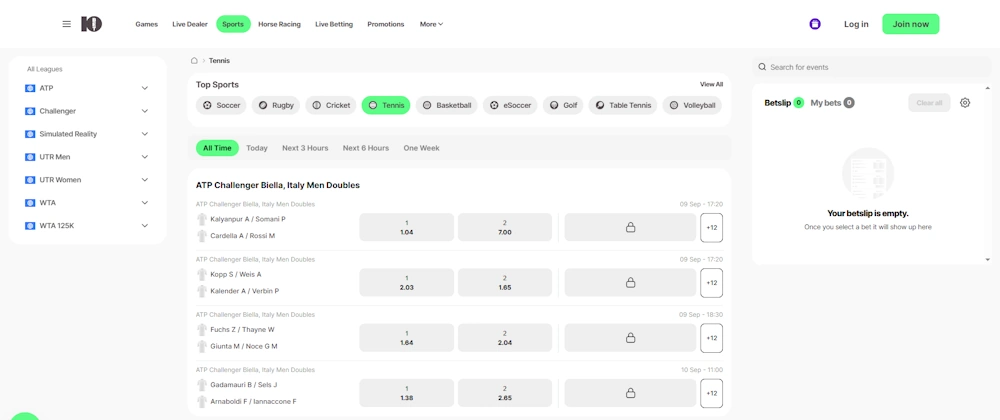Show +12 markets for Kalyanpur match

coord(711,228)
